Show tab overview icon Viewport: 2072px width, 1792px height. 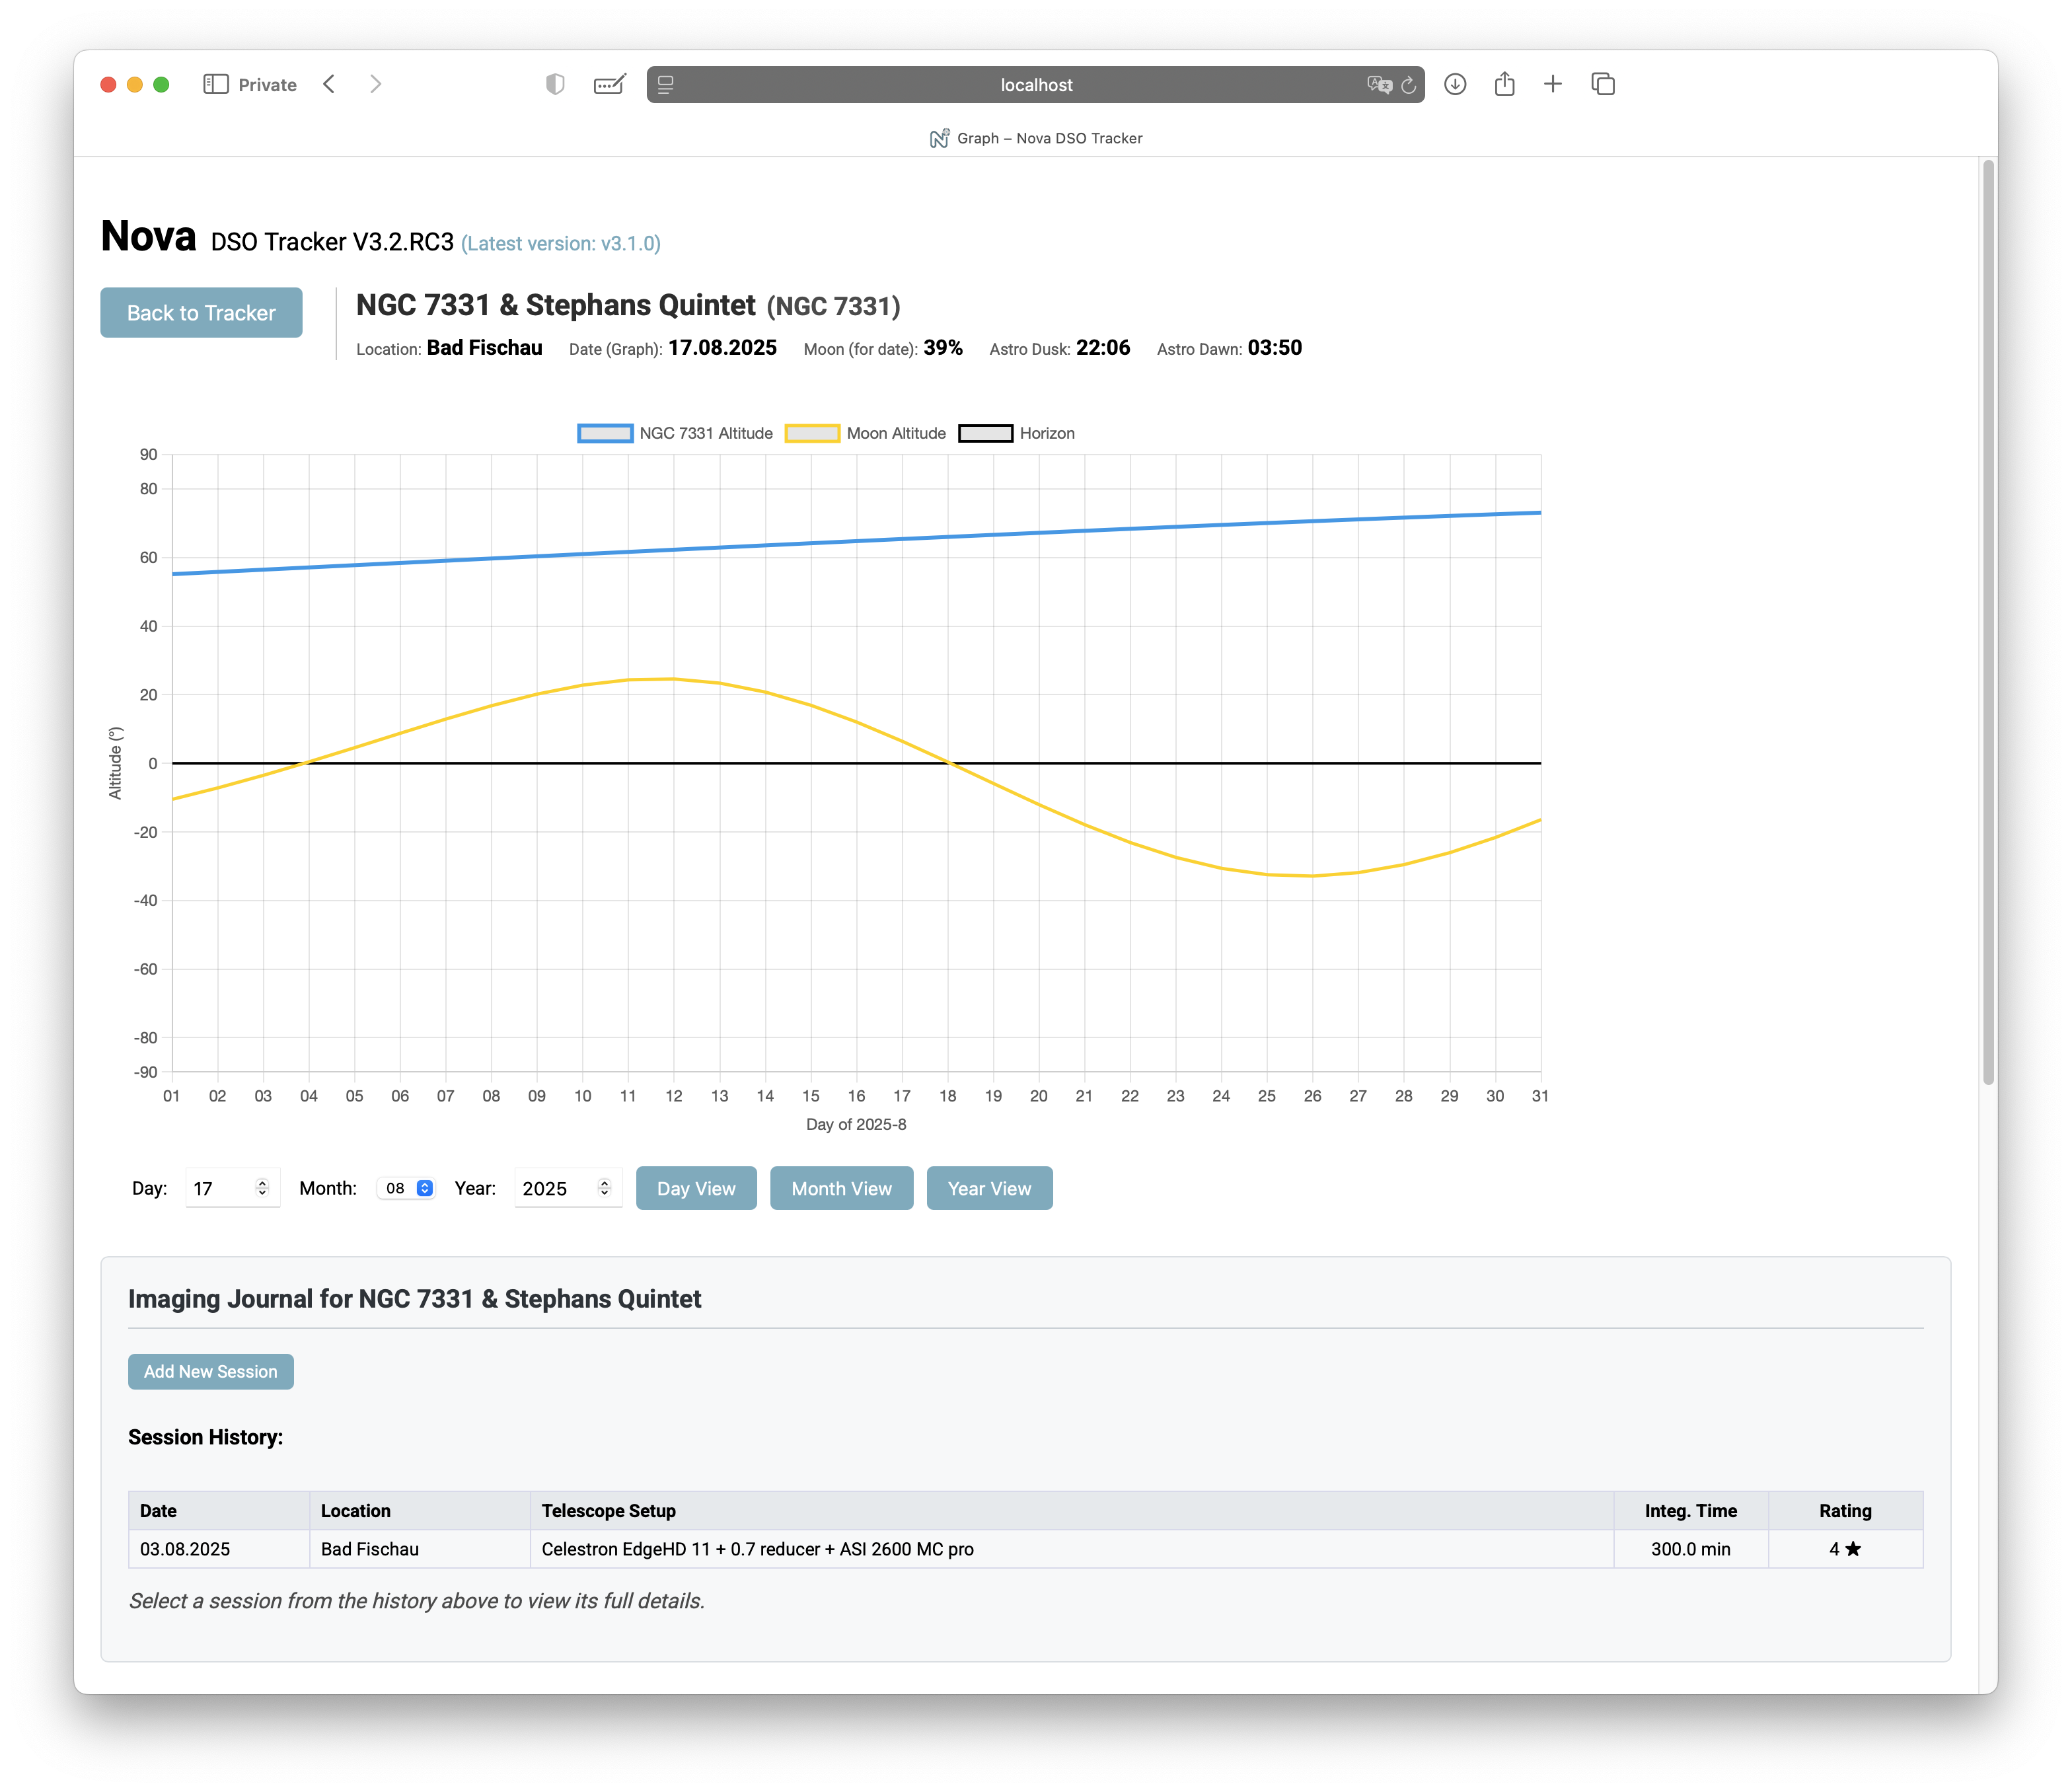click(x=1602, y=84)
